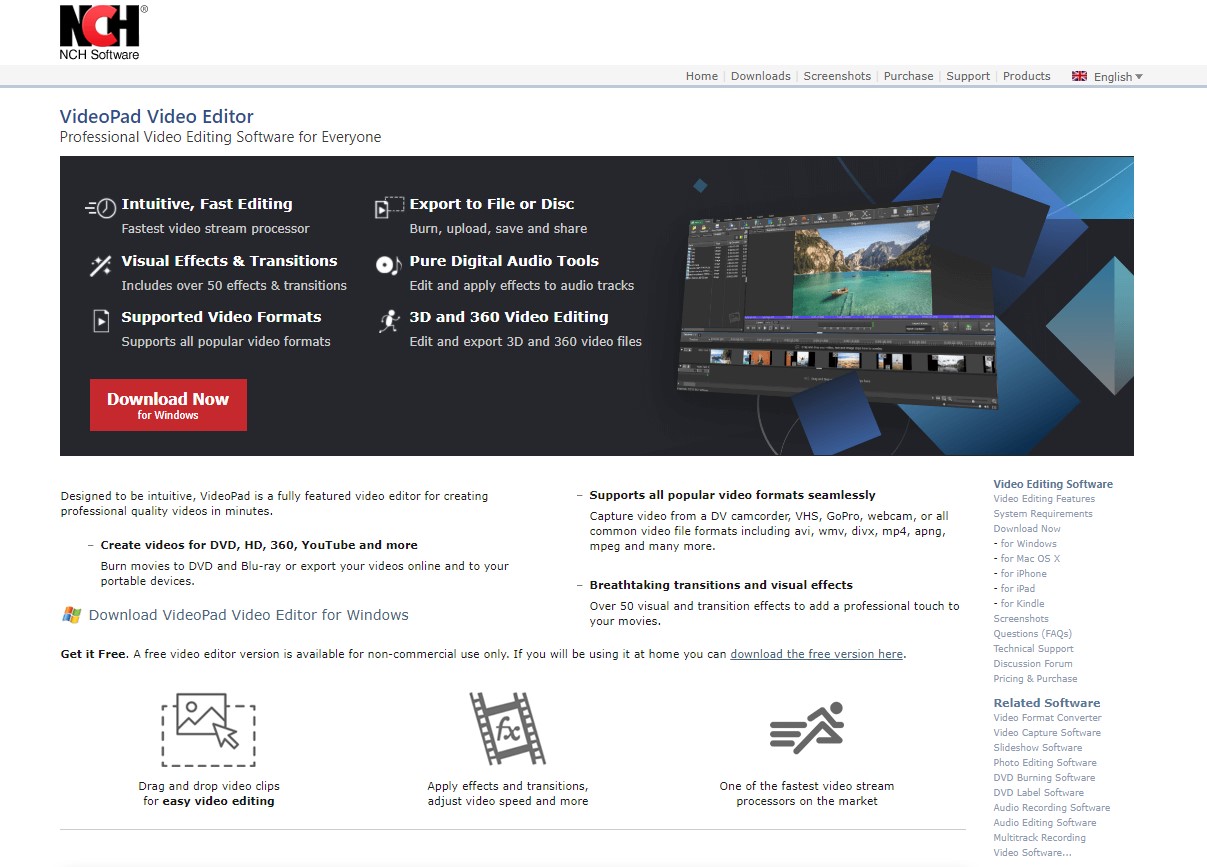This screenshot has height=867, width=1207.
Task: Open System Requirements sidebar link
Action: coord(1043,514)
